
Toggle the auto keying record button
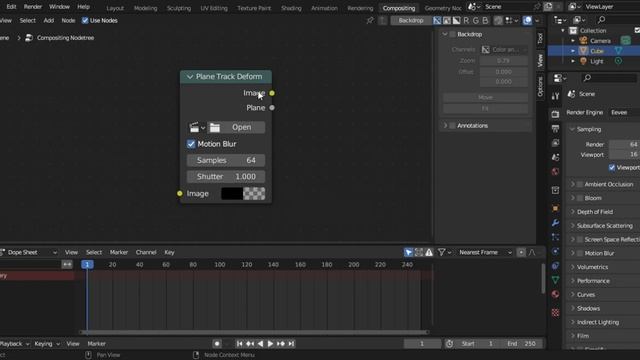(217, 344)
